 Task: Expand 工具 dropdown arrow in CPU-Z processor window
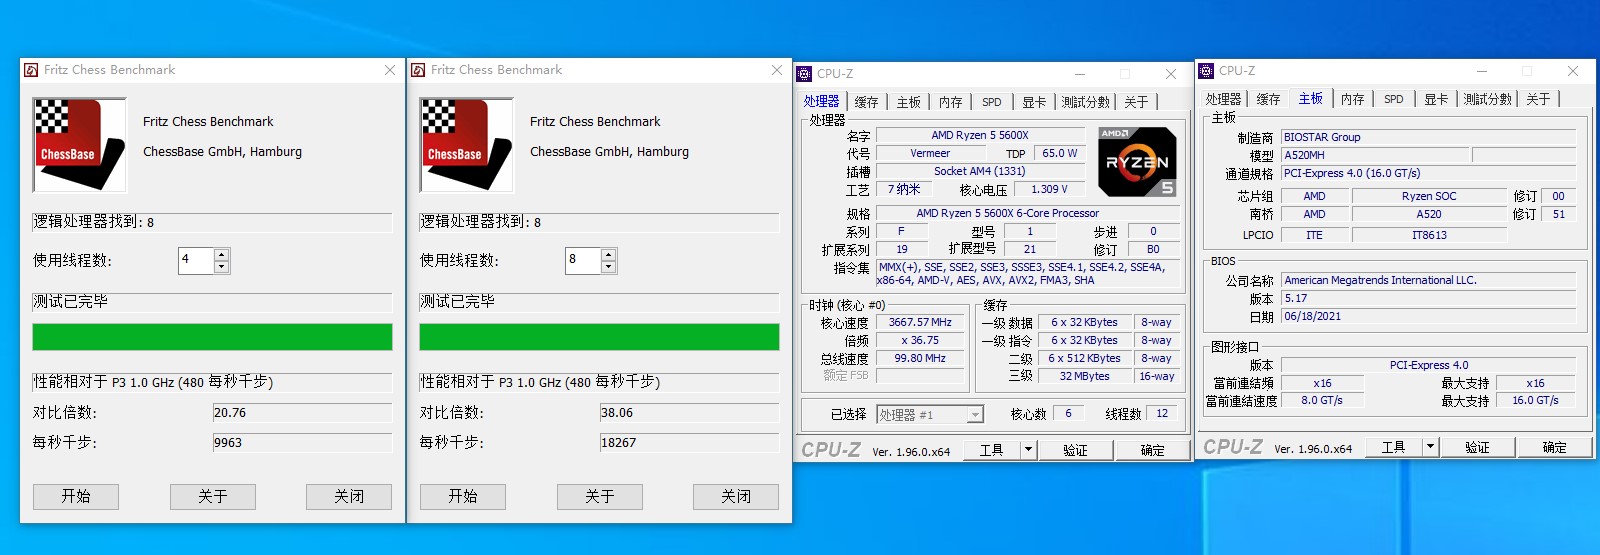pos(1028,450)
